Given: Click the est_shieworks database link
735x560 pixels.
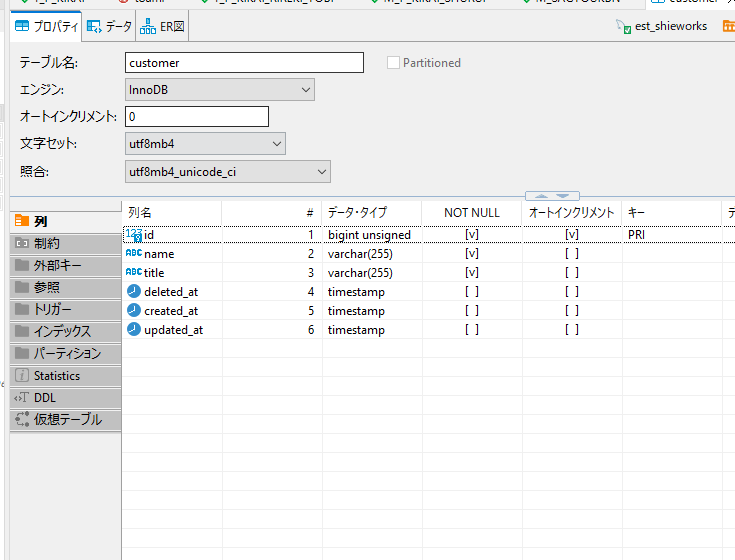Looking at the screenshot, I should pyautogui.click(x=670, y=26).
